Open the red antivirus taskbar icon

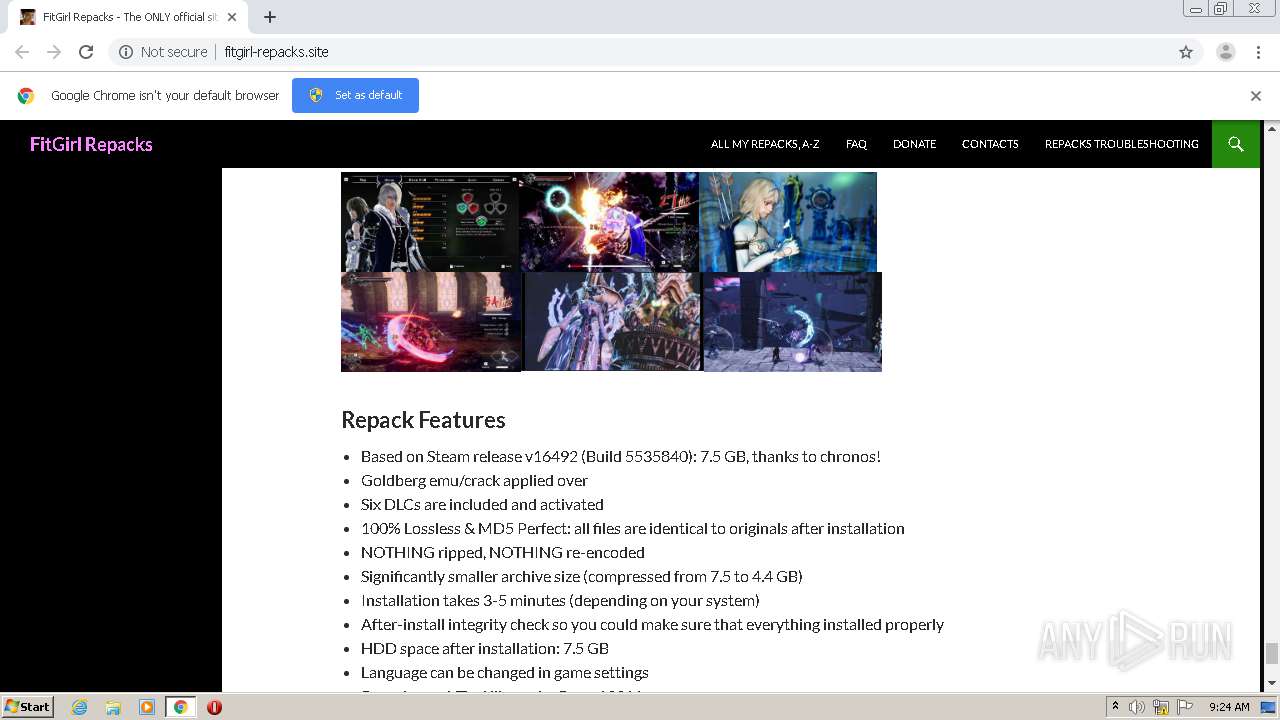(214, 707)
